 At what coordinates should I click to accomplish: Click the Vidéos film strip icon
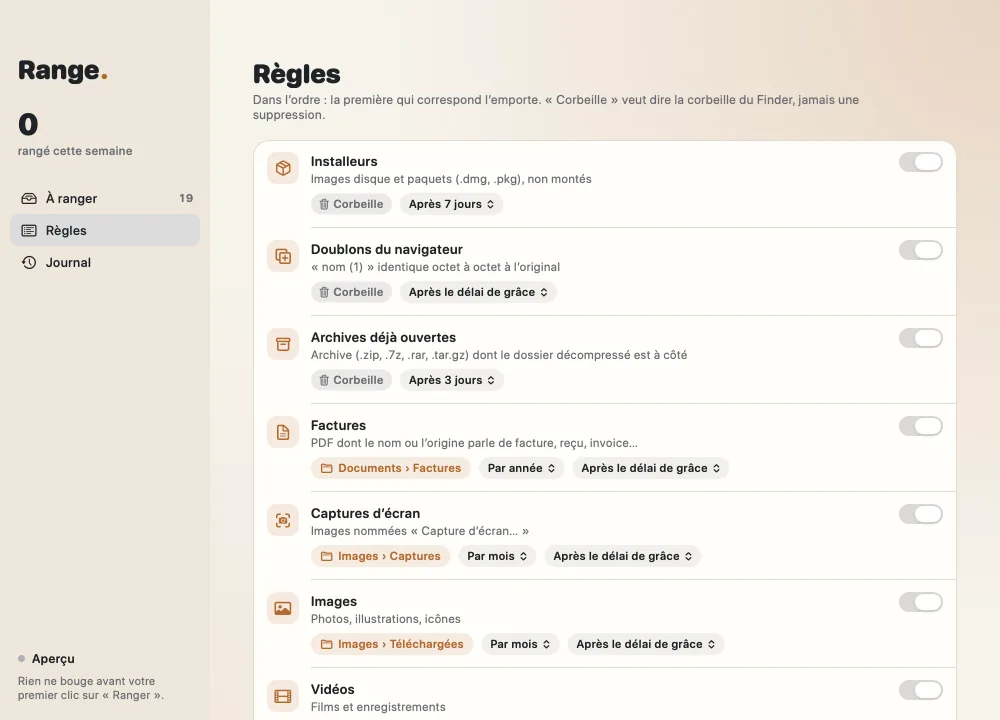pyautogui.click(x=283, y=696)
